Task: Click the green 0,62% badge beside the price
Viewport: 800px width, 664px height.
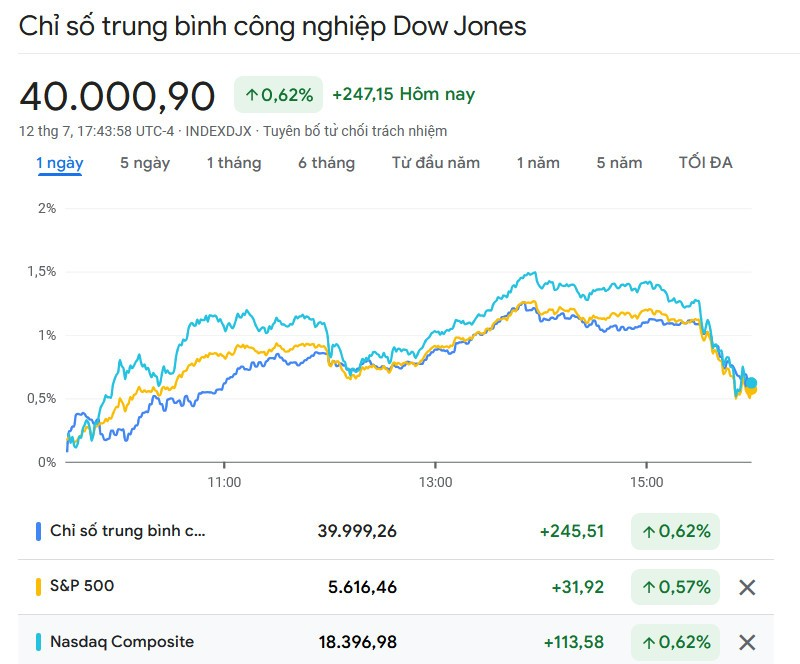Action: click(279, 95)
